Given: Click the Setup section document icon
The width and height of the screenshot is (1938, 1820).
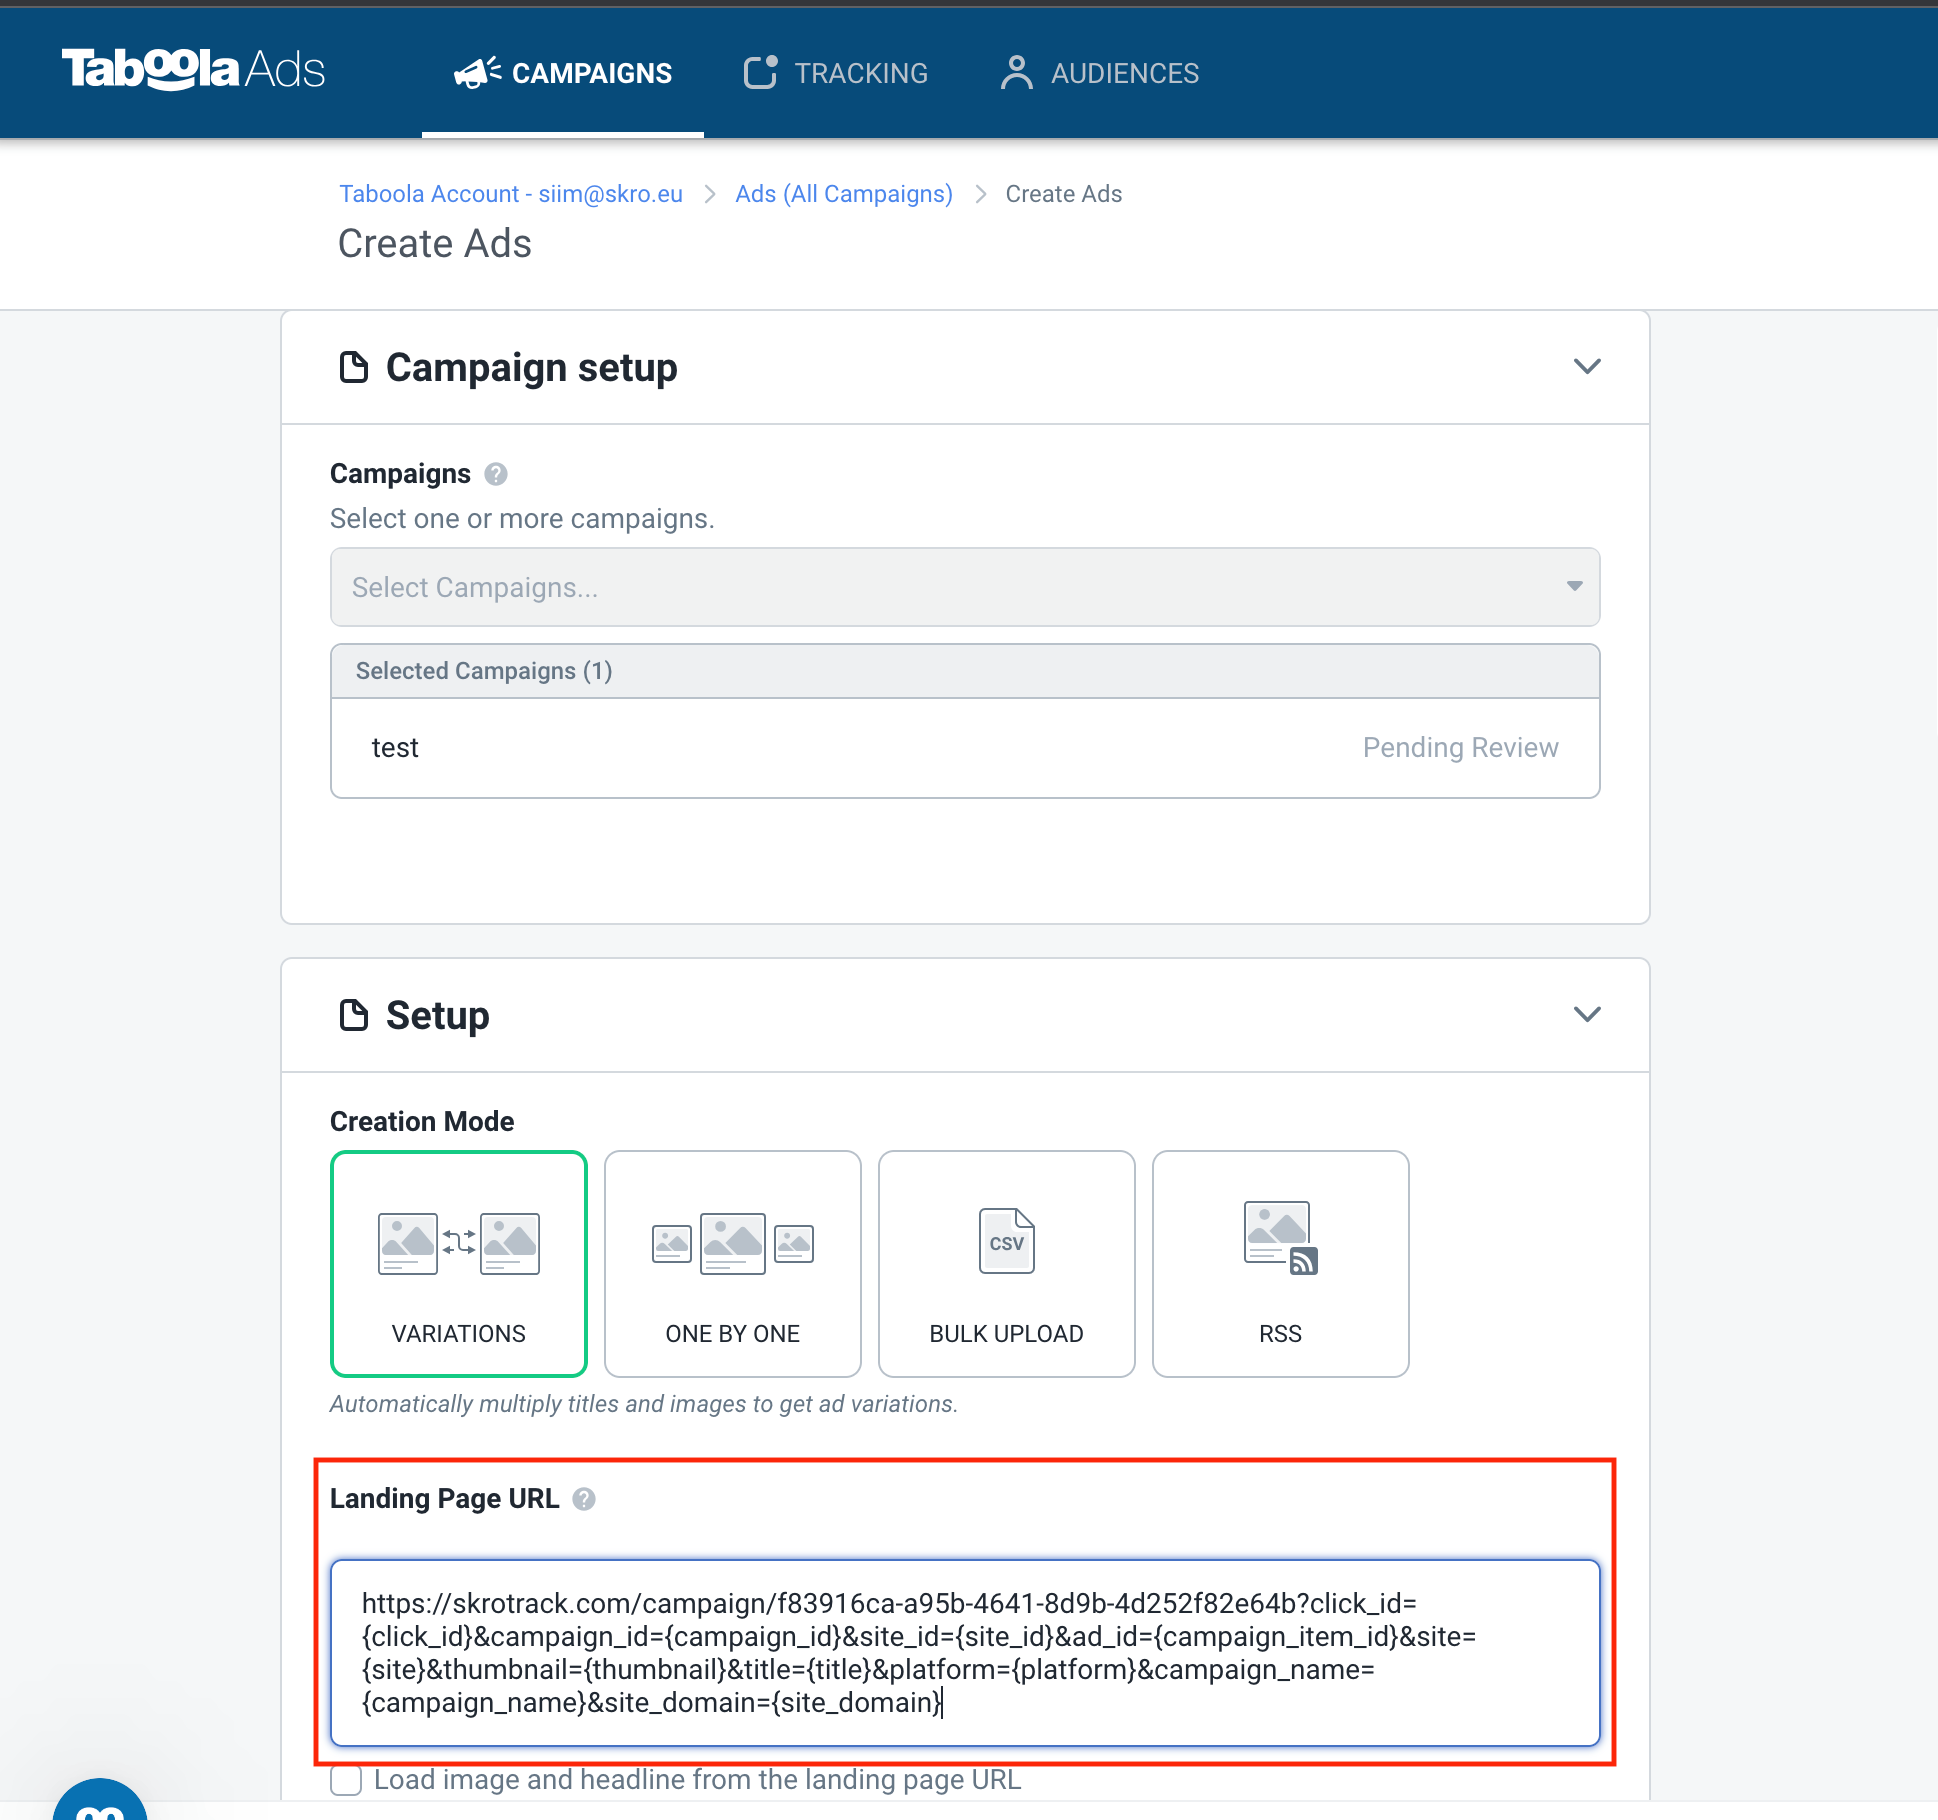Looking at the screenshot, I should click(353, 1016).
